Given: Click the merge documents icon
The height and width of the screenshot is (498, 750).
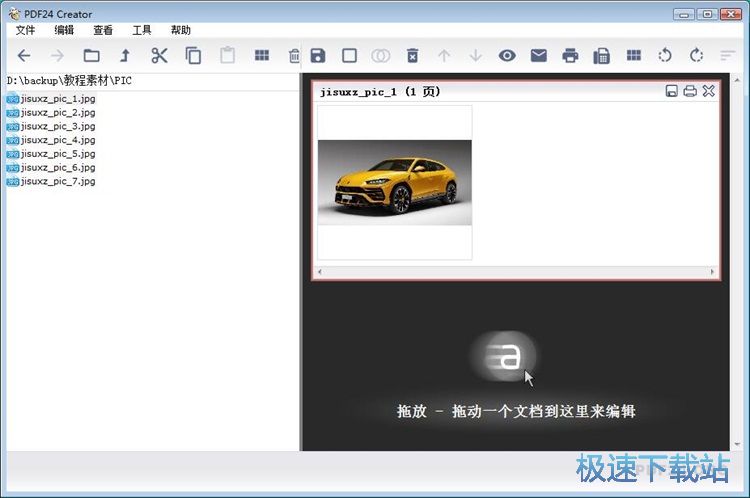Looking at the screenshot, I should (x=381, y=56).
